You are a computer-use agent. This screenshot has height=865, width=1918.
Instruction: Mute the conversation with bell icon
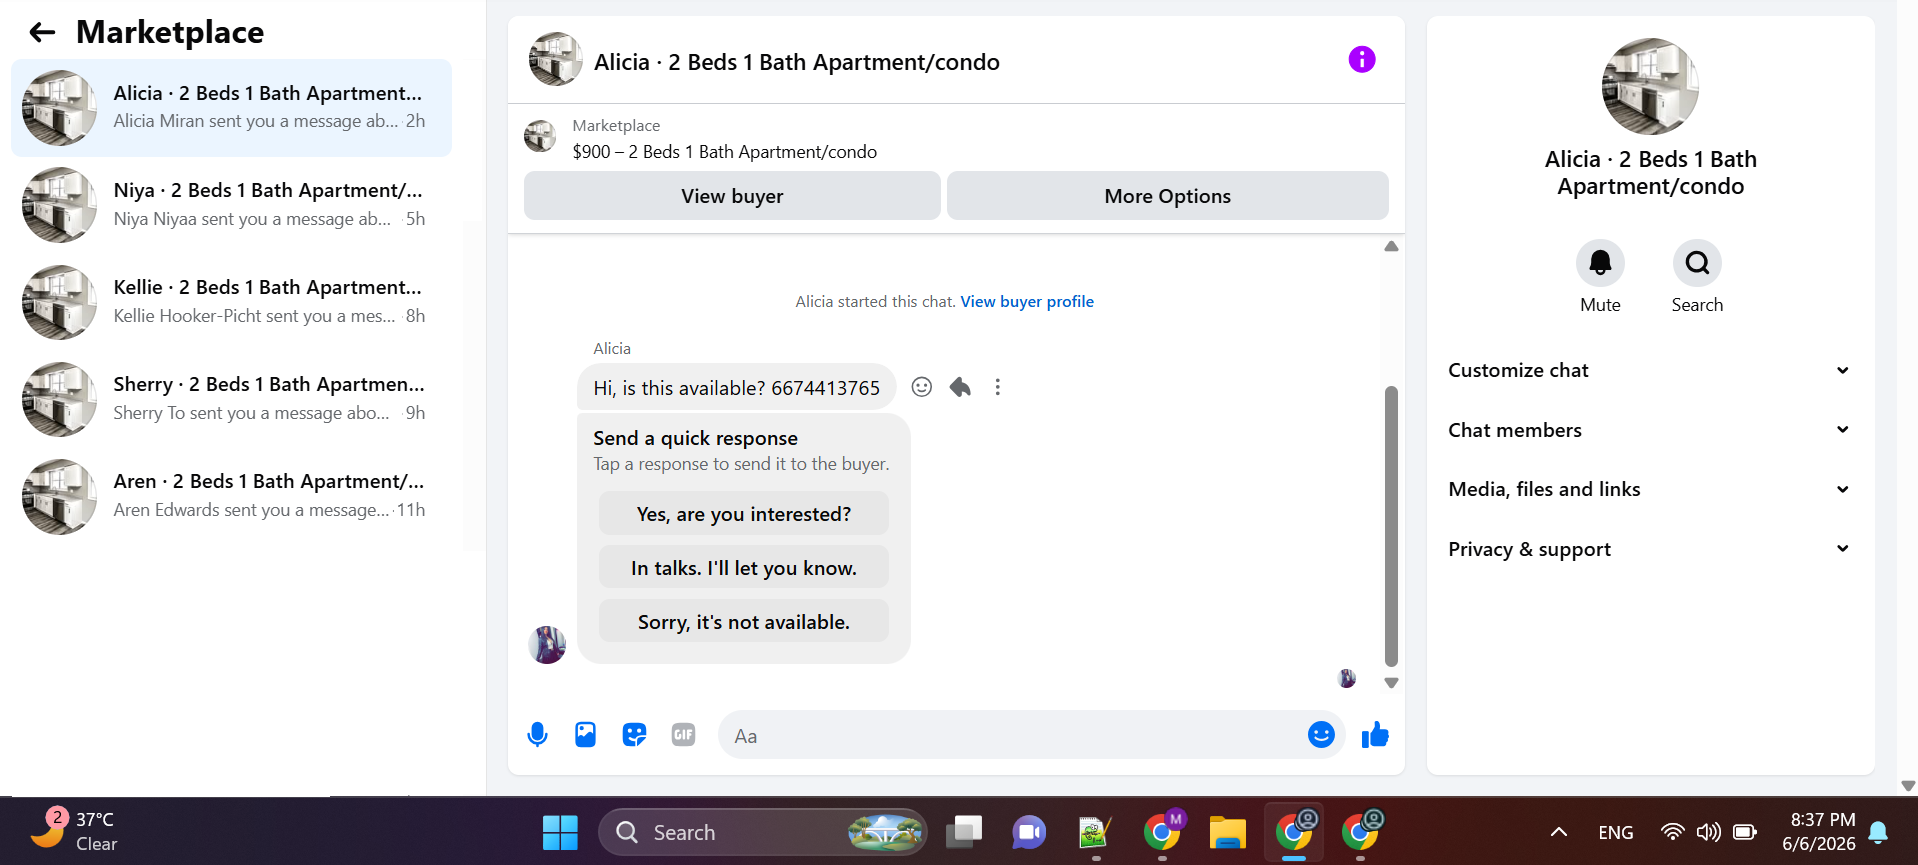point(1600,263)
